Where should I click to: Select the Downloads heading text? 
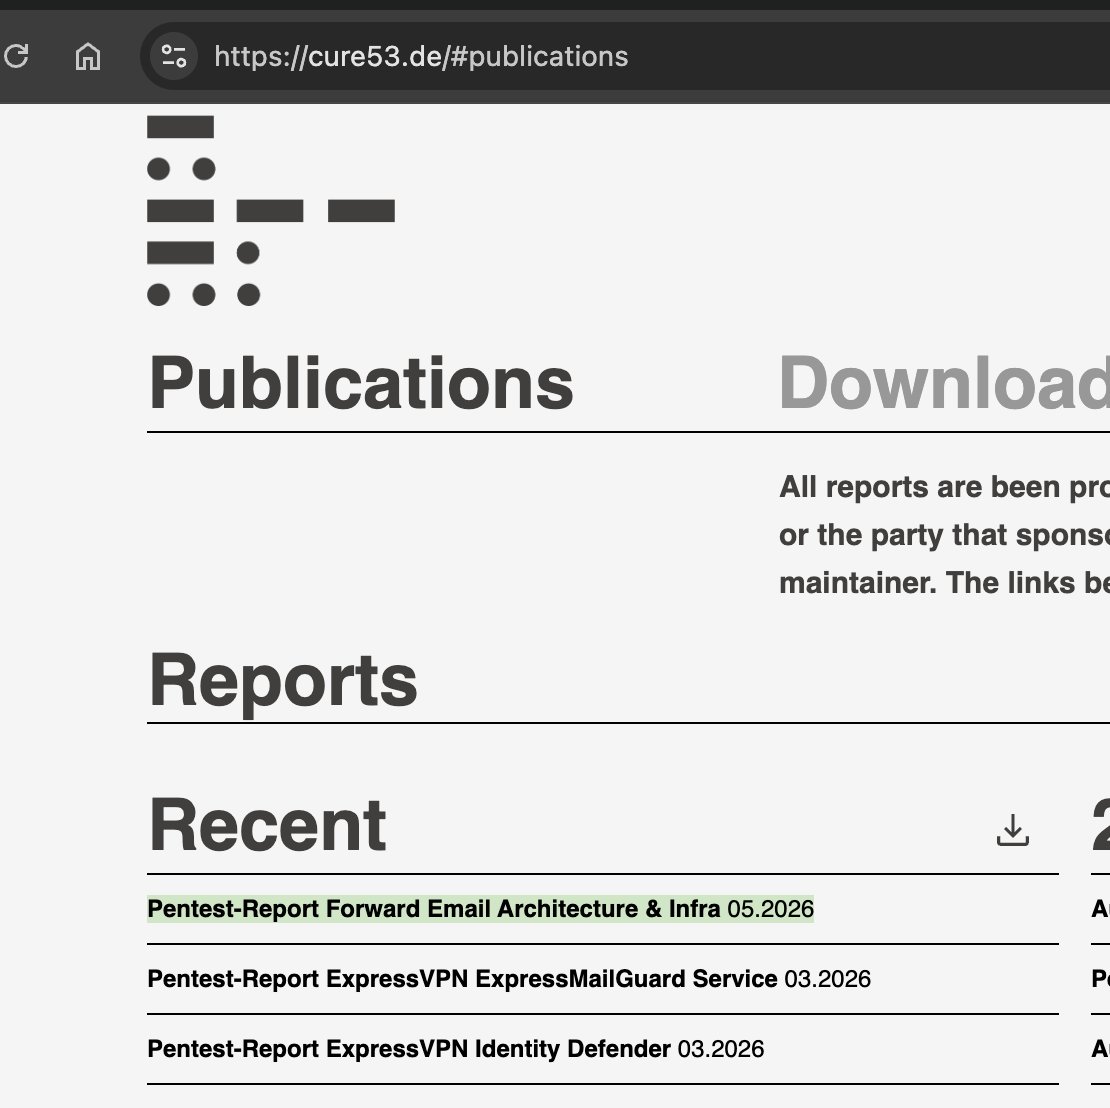click(944, 383)
